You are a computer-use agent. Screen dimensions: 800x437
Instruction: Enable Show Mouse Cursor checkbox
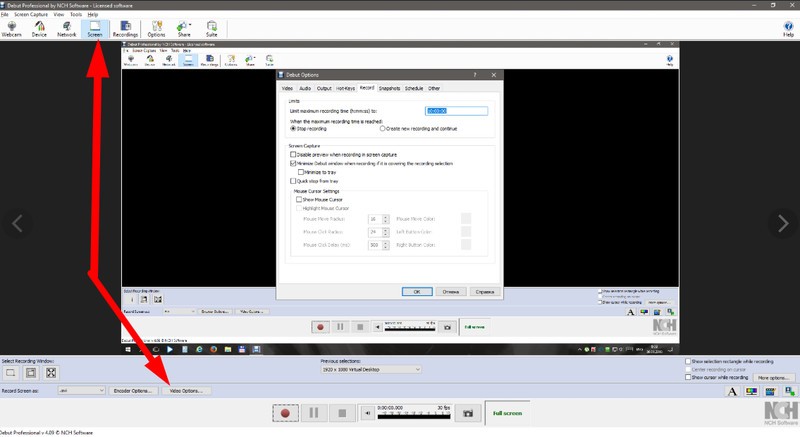pos(299,200)
